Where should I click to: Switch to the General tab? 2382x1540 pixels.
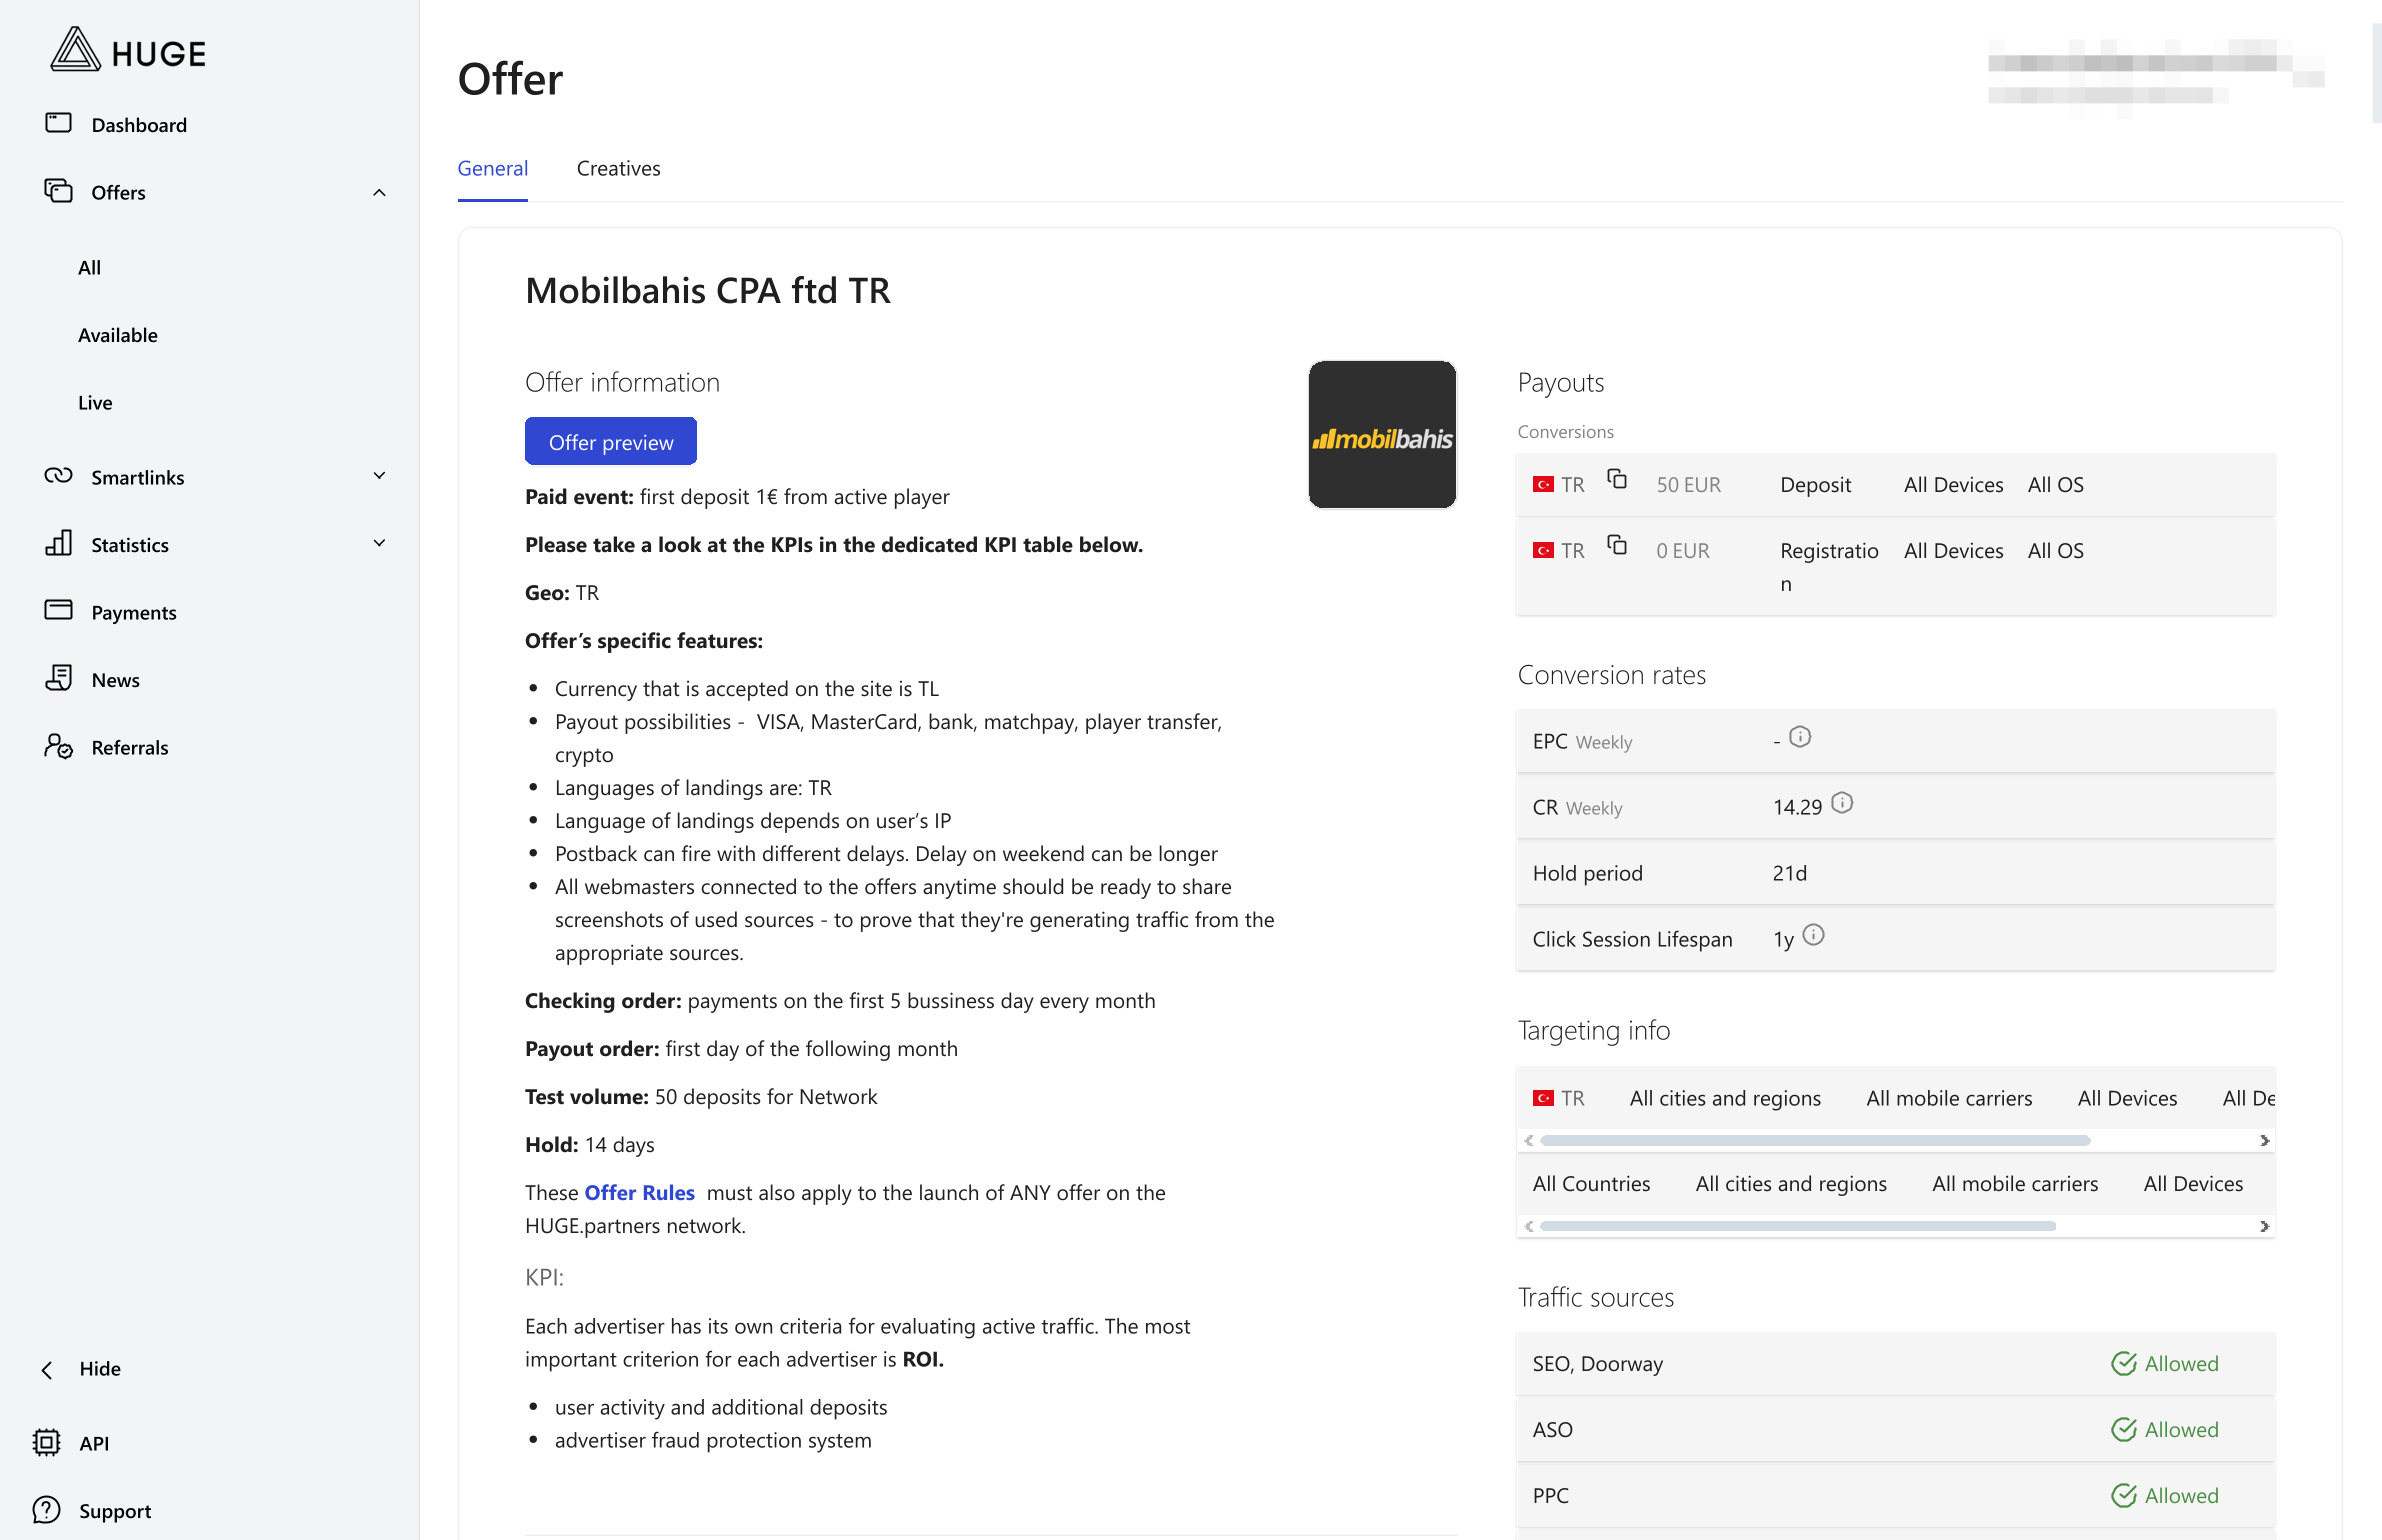[x=493, y=168]
